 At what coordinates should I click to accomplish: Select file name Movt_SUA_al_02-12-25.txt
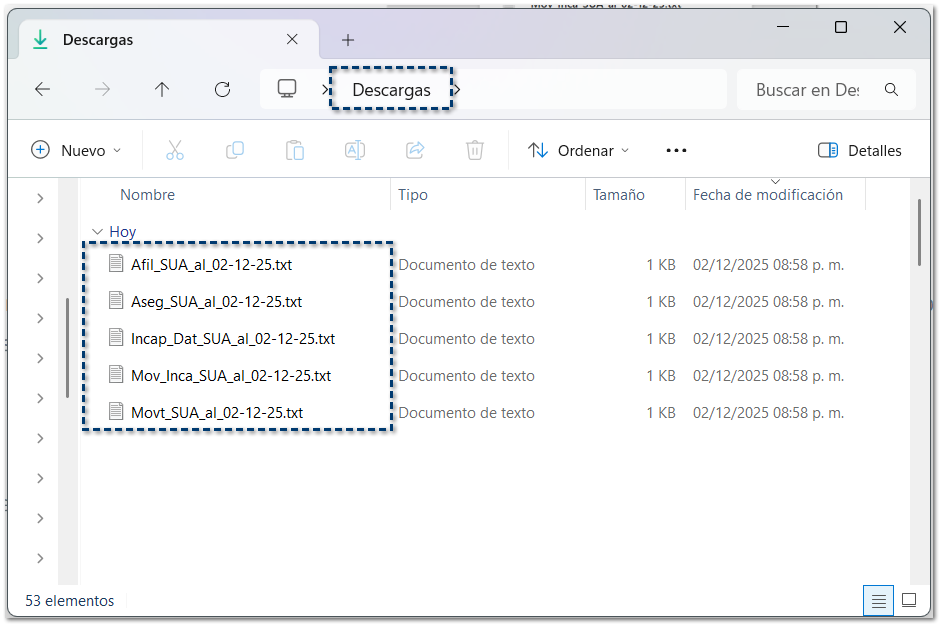[x=217, y=413]
